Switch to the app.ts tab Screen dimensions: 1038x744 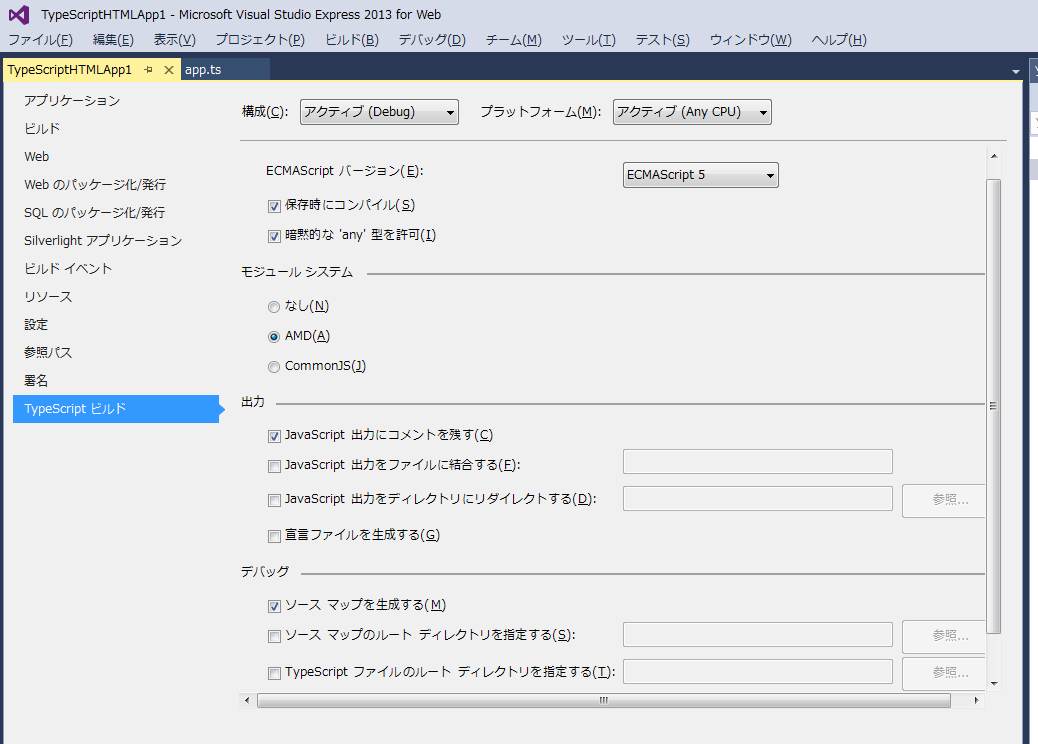(x=203, y=70)
